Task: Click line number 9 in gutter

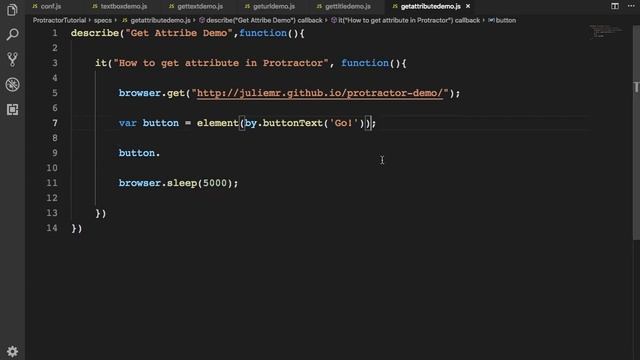Action: [55, 153]
